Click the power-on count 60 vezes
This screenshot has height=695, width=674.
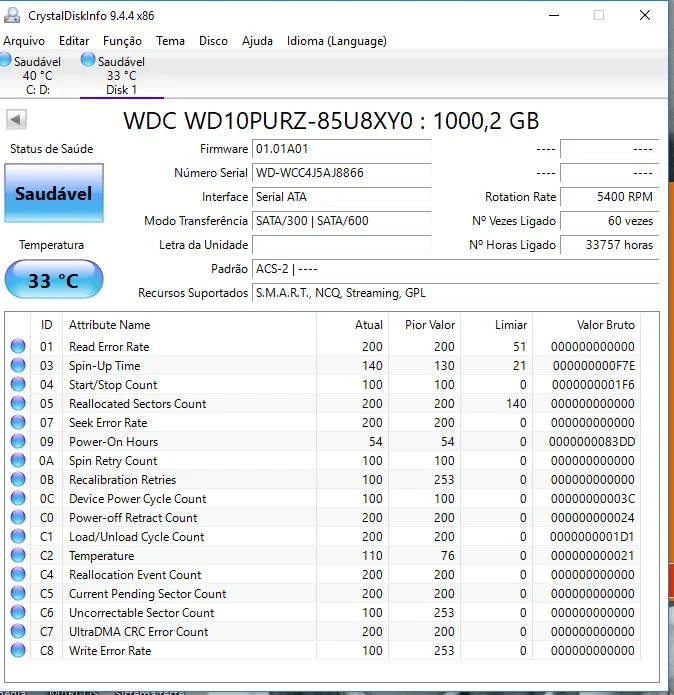(609, 221)
